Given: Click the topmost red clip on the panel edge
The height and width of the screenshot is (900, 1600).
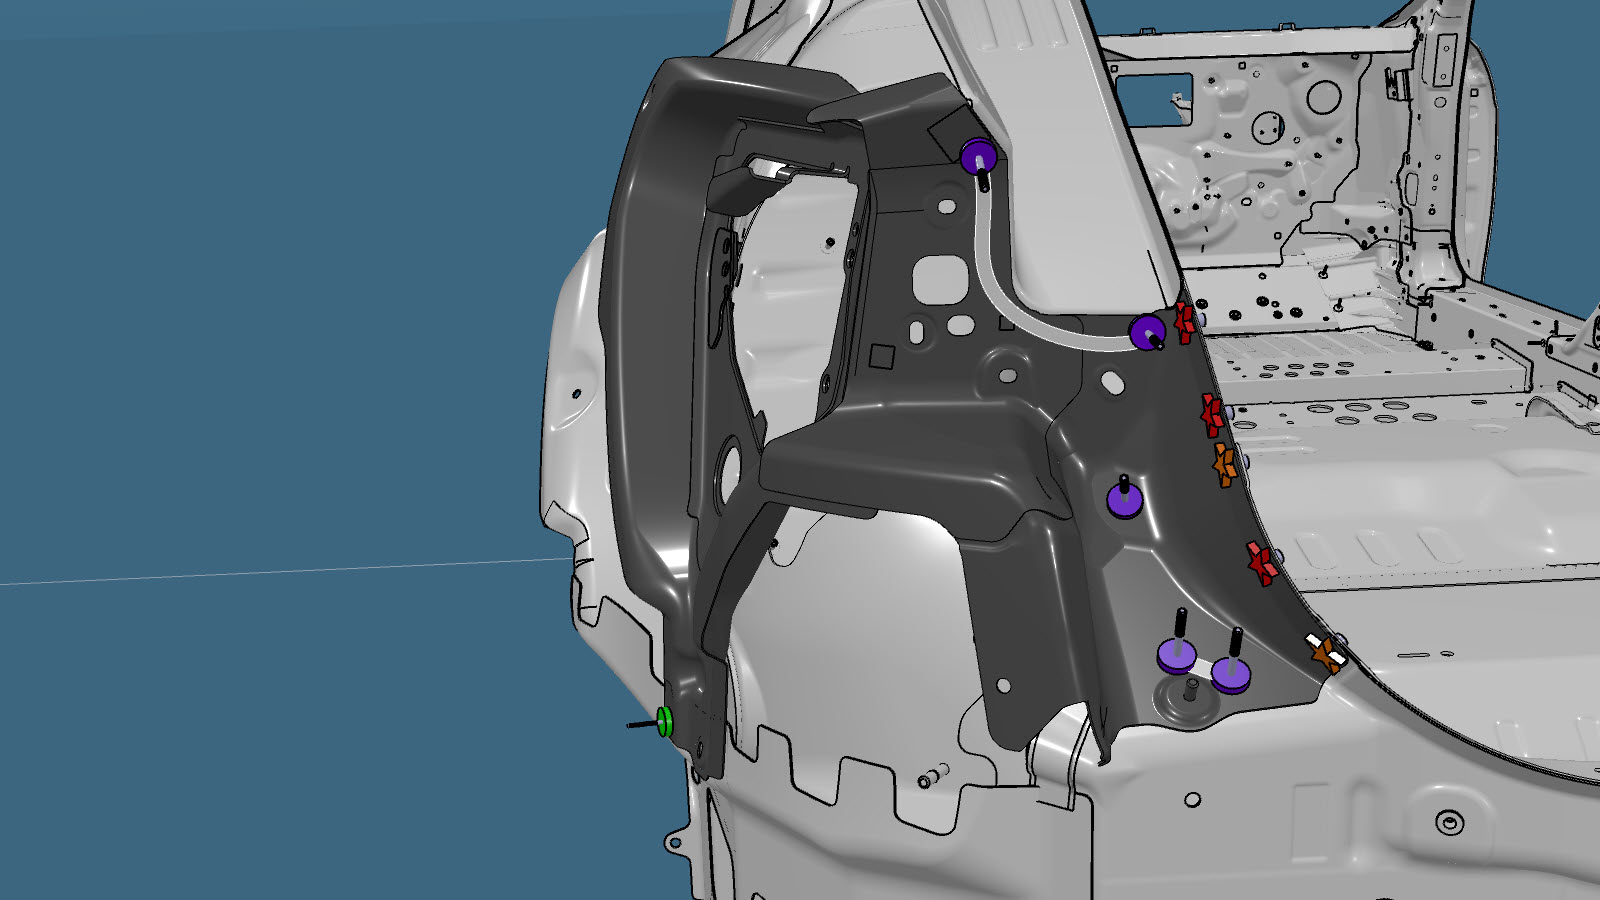Looking at the screenshot, I should 1185,321.
